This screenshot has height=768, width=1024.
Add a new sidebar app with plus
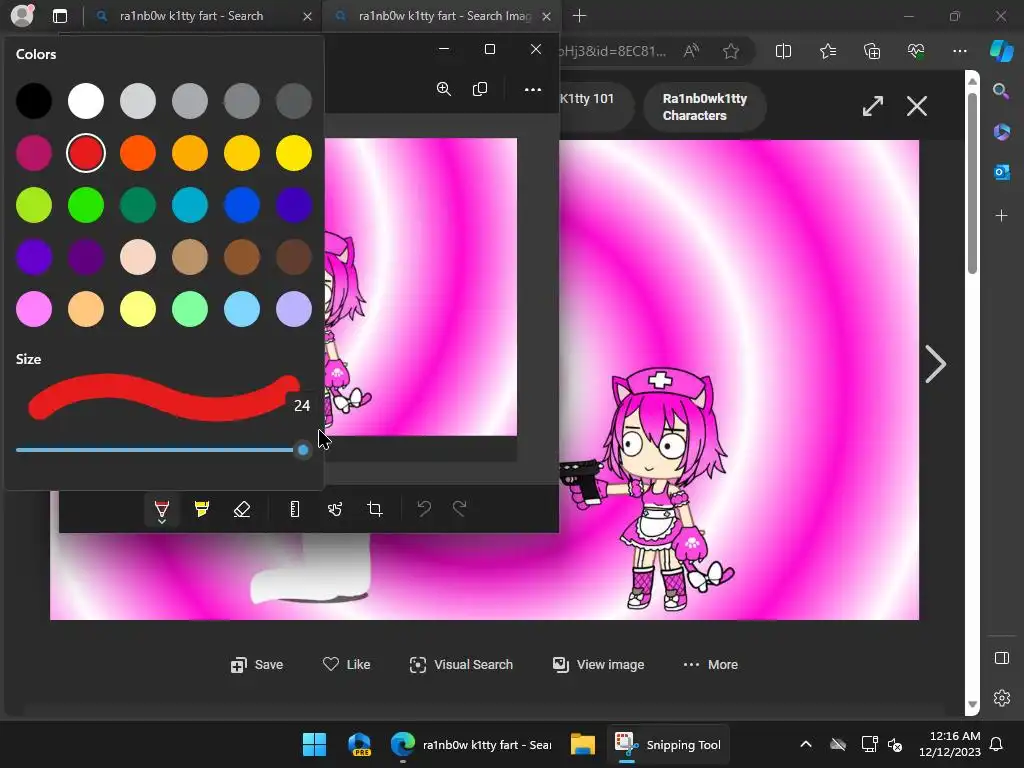point(1001,216)
